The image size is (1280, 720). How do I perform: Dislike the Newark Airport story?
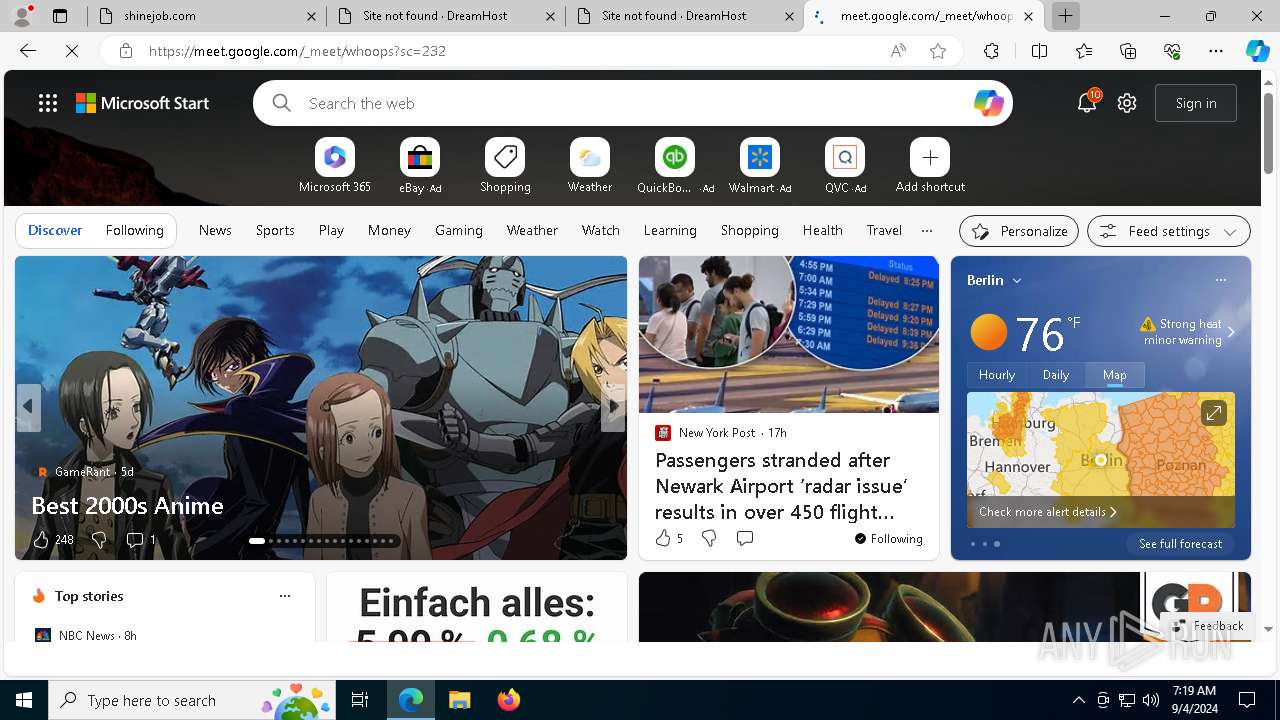(709, 538)
